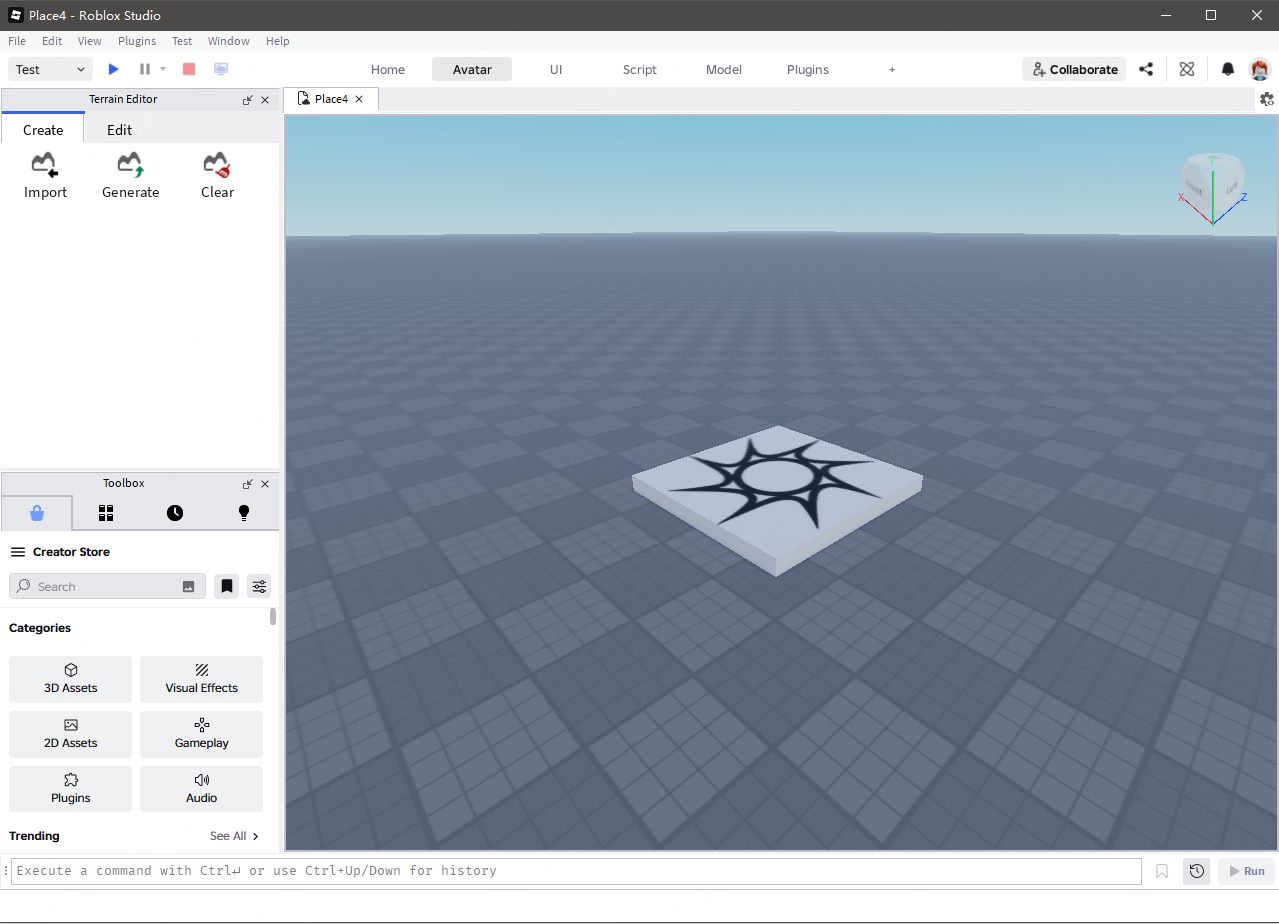The width and height of the screenshot is (1279, 924).
Task: Undock the Toolbox panel
Action: click(248, 484)
